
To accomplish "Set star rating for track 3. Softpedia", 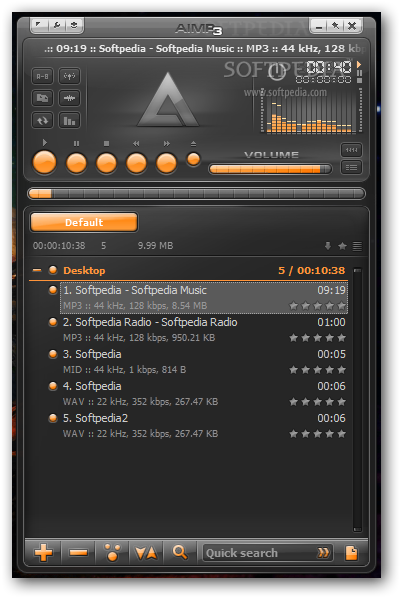I will pos(317,370).
